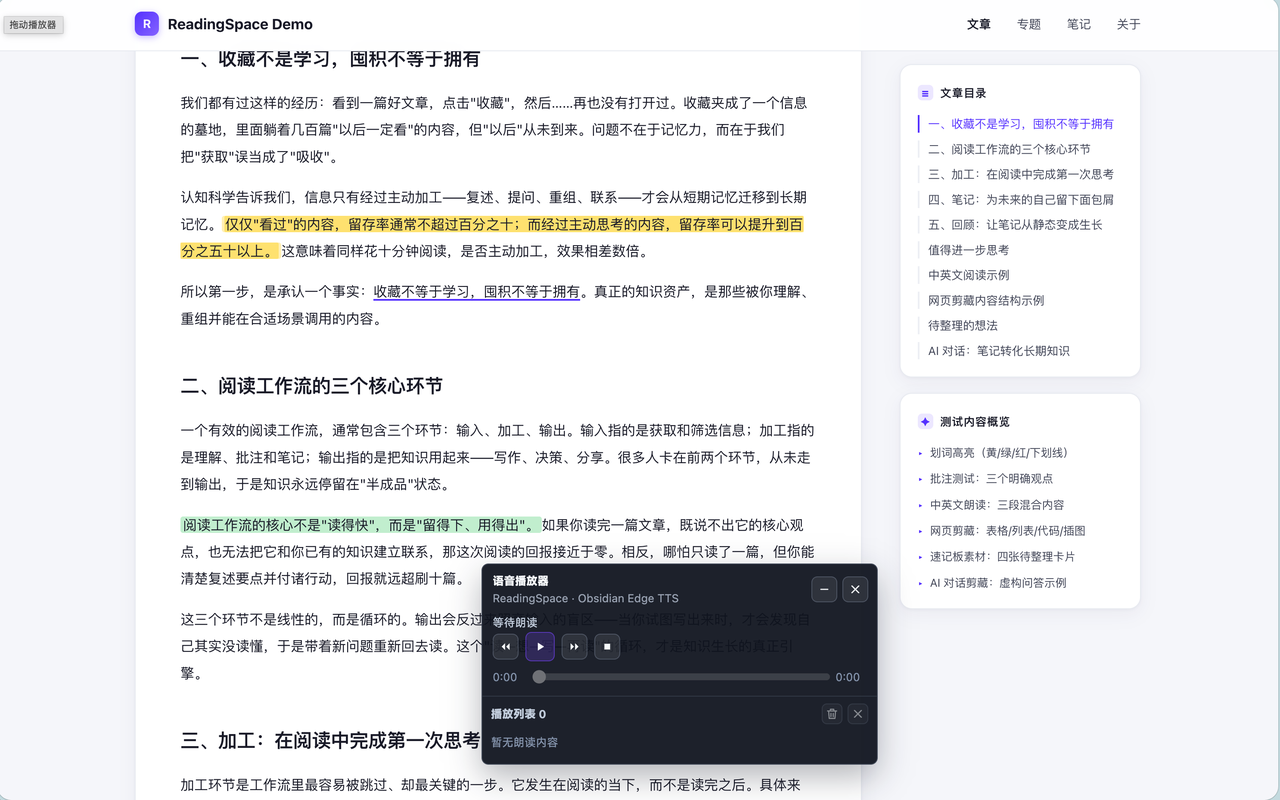Open the 笔记 nav tab
This screenshot has width=1280, height=800.
pos(1079,24)
